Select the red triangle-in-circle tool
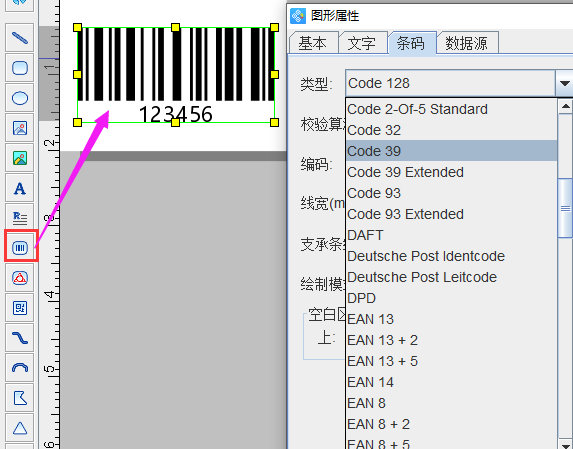 pyautogui.click(x=20, y=278)
